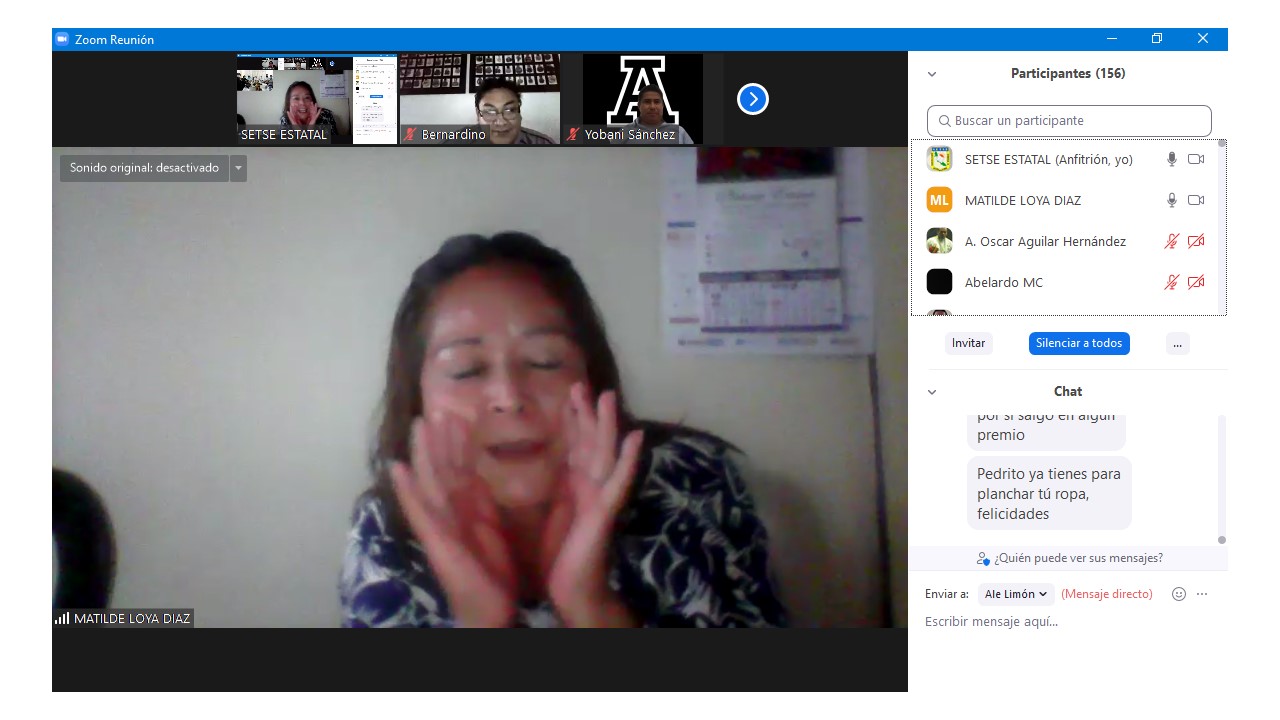Click Abelardo MC black avatar

tap(939, 282)
